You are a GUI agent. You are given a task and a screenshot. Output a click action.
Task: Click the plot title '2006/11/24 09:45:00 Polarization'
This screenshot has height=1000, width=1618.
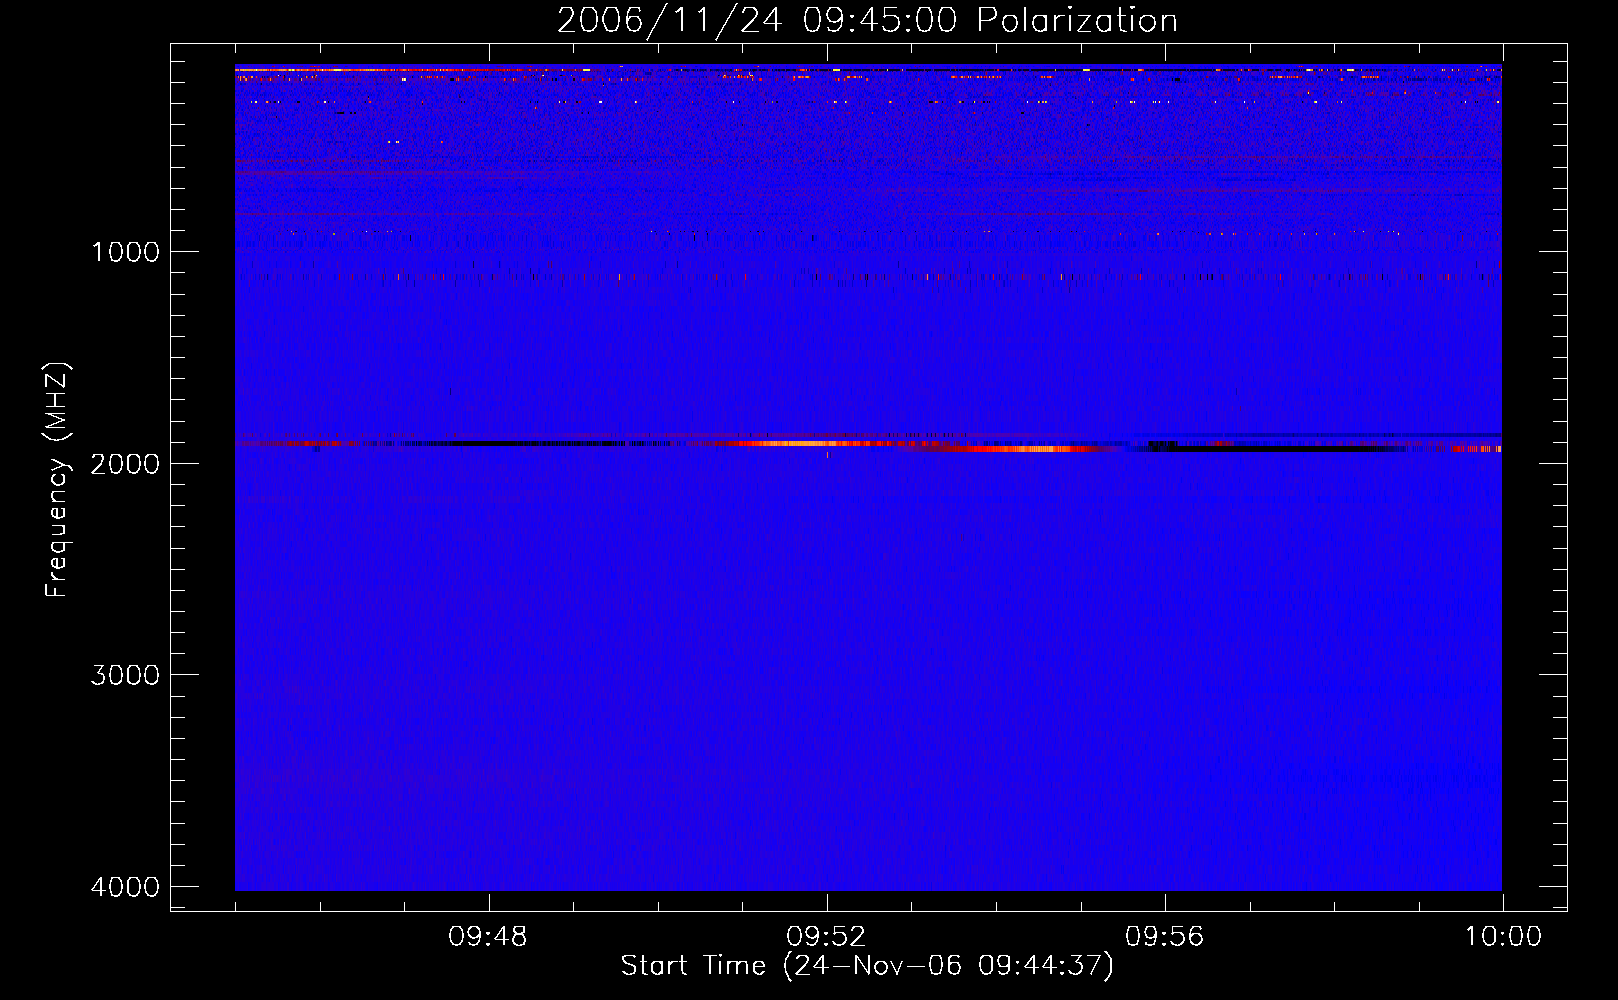coord(867,20)
